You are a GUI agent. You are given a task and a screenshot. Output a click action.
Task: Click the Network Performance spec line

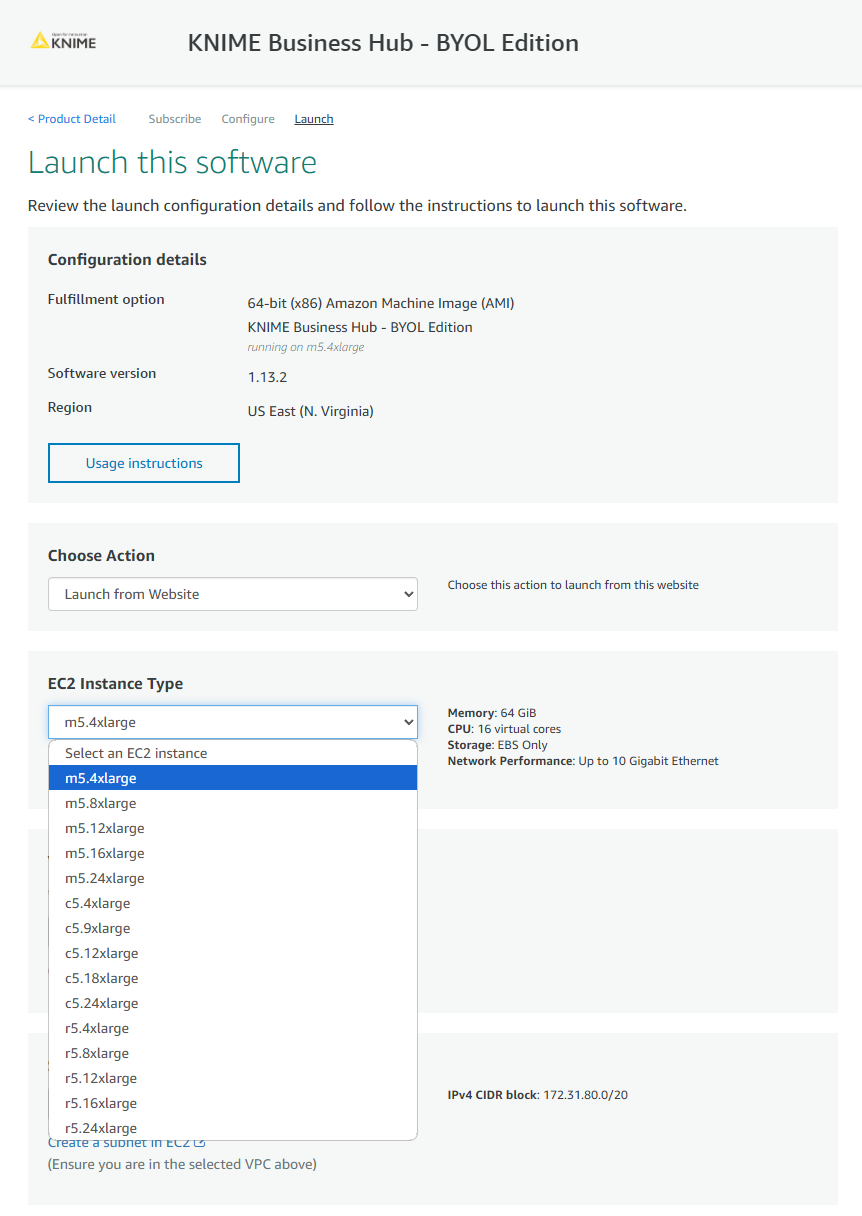pyautogui.click(x=583, y=761)
